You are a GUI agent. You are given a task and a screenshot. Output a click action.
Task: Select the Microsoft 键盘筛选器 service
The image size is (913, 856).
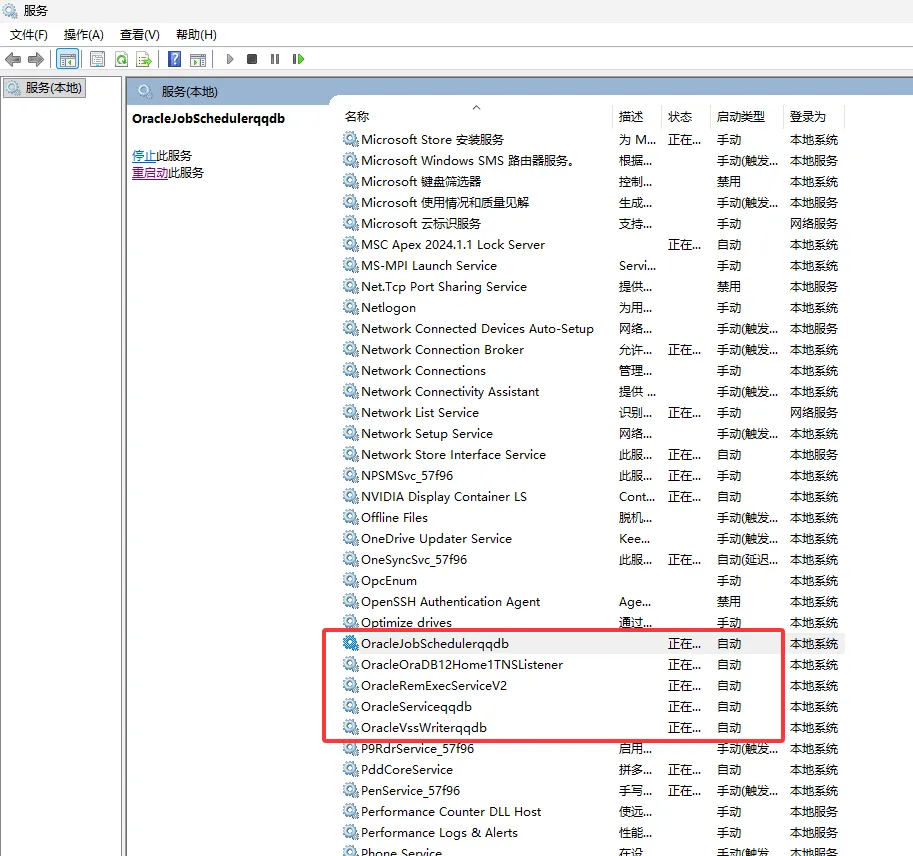point(591,182)
